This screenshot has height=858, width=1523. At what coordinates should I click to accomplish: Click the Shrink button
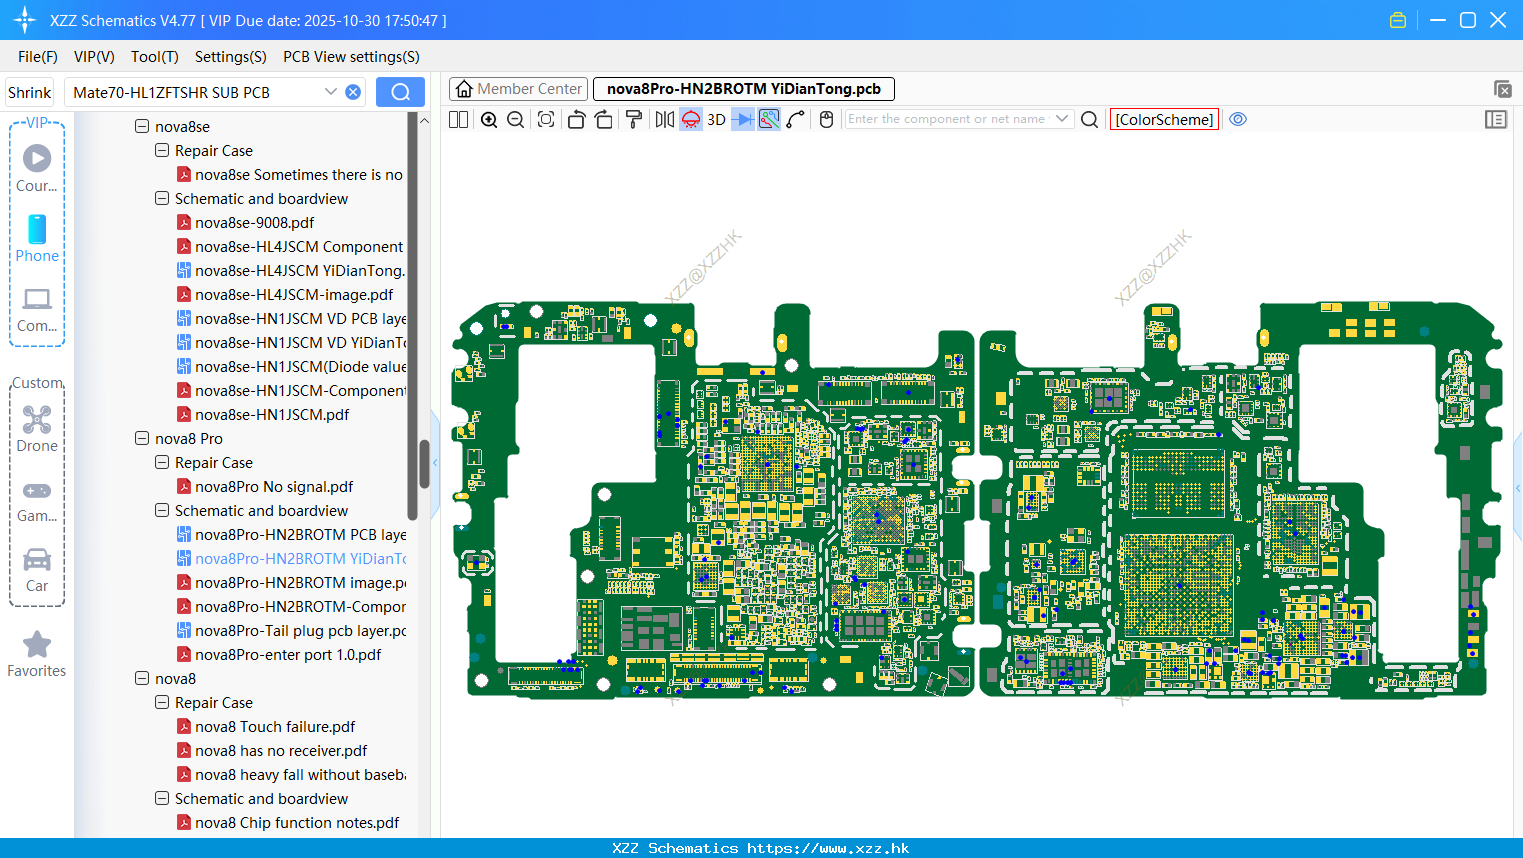30,92
